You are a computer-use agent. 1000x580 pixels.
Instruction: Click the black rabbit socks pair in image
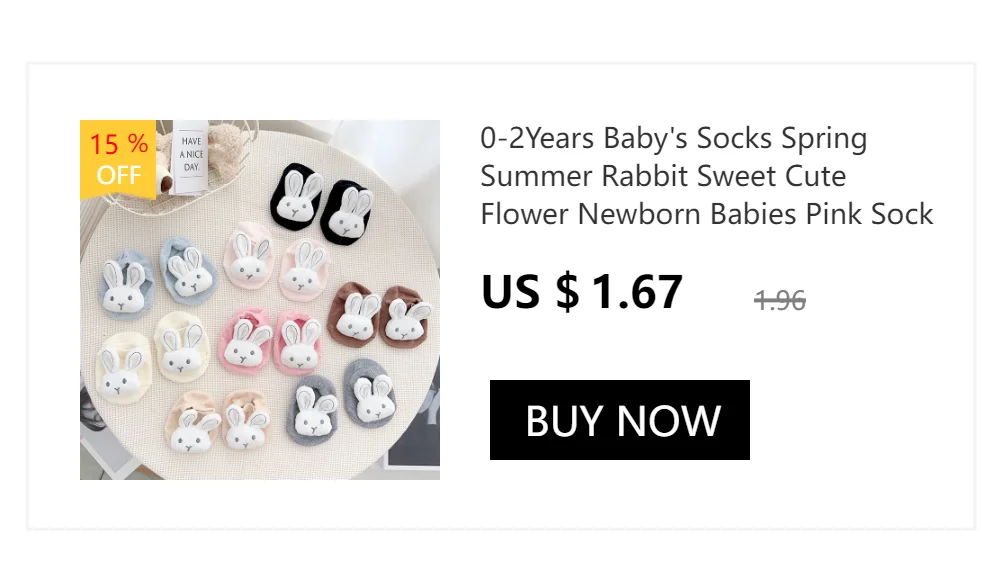click(321, 202)
